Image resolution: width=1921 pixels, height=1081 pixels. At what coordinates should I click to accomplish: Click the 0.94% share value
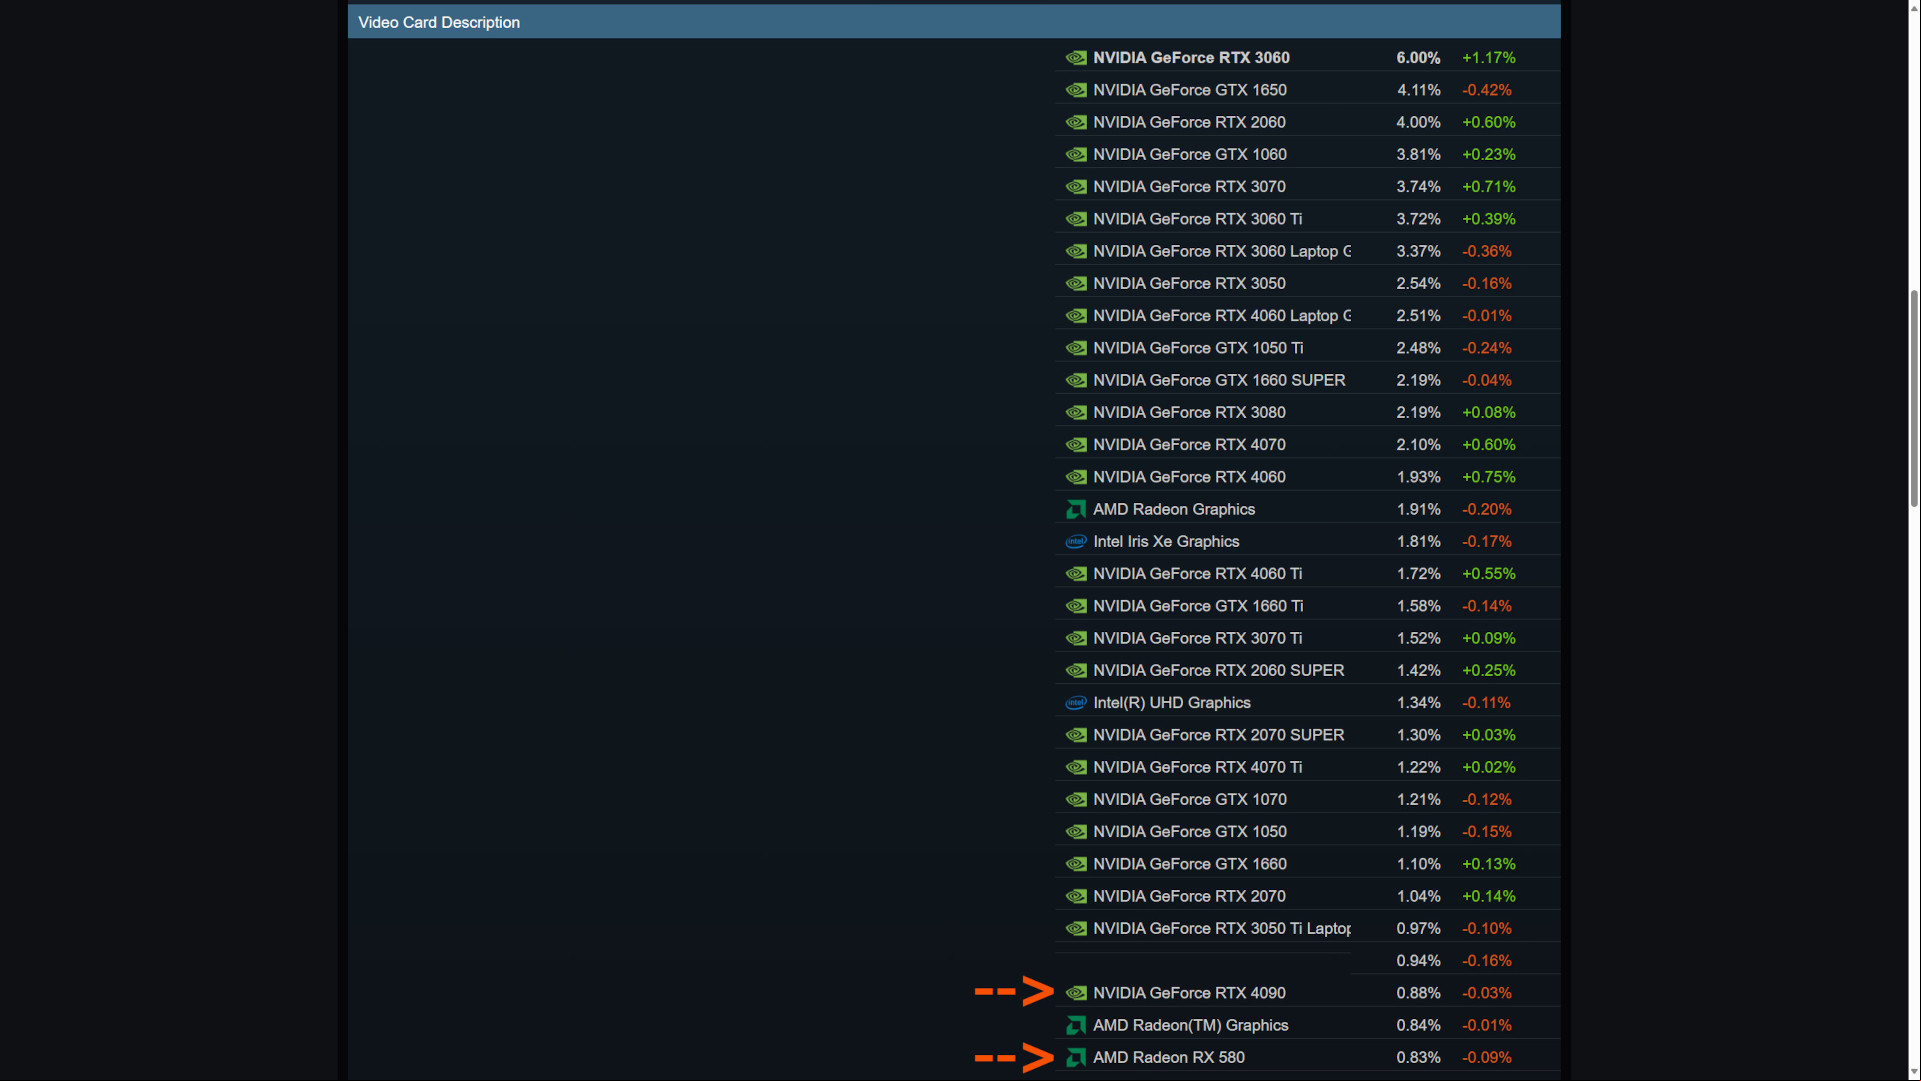pyautogui.click(x=1418, y=961)
